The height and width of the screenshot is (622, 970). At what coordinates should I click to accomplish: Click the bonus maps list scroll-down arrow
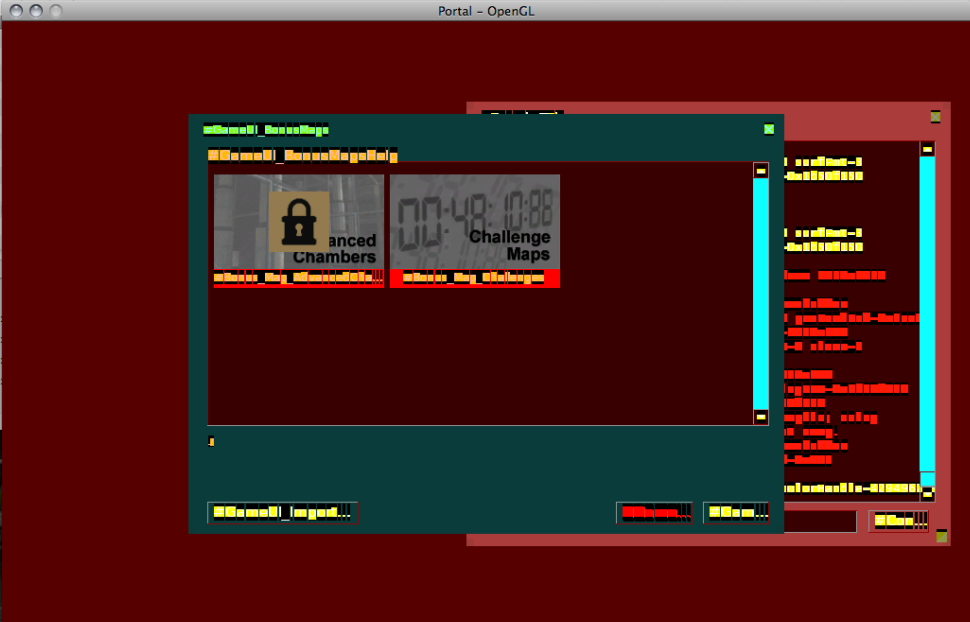click(761, 417)
